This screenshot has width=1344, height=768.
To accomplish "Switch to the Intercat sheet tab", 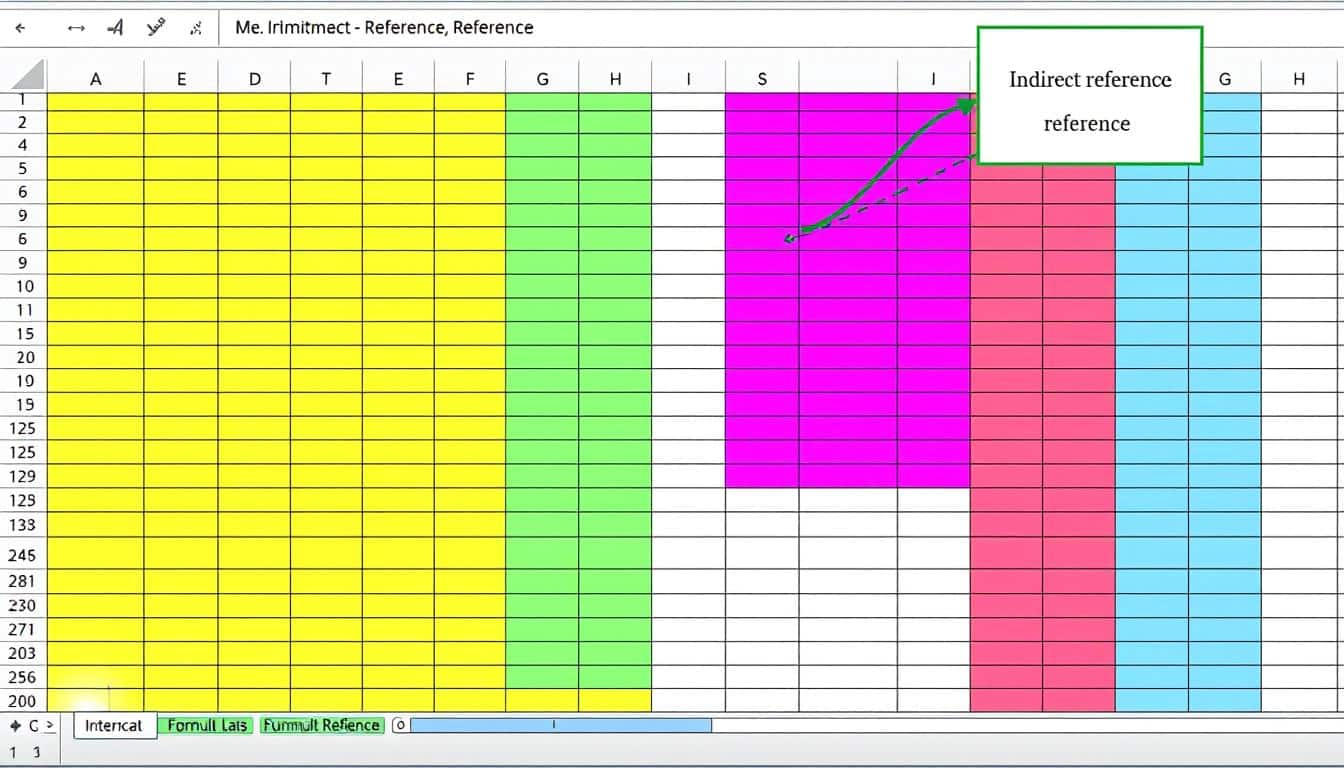I will pyautogui.click(x=114, y=726).
